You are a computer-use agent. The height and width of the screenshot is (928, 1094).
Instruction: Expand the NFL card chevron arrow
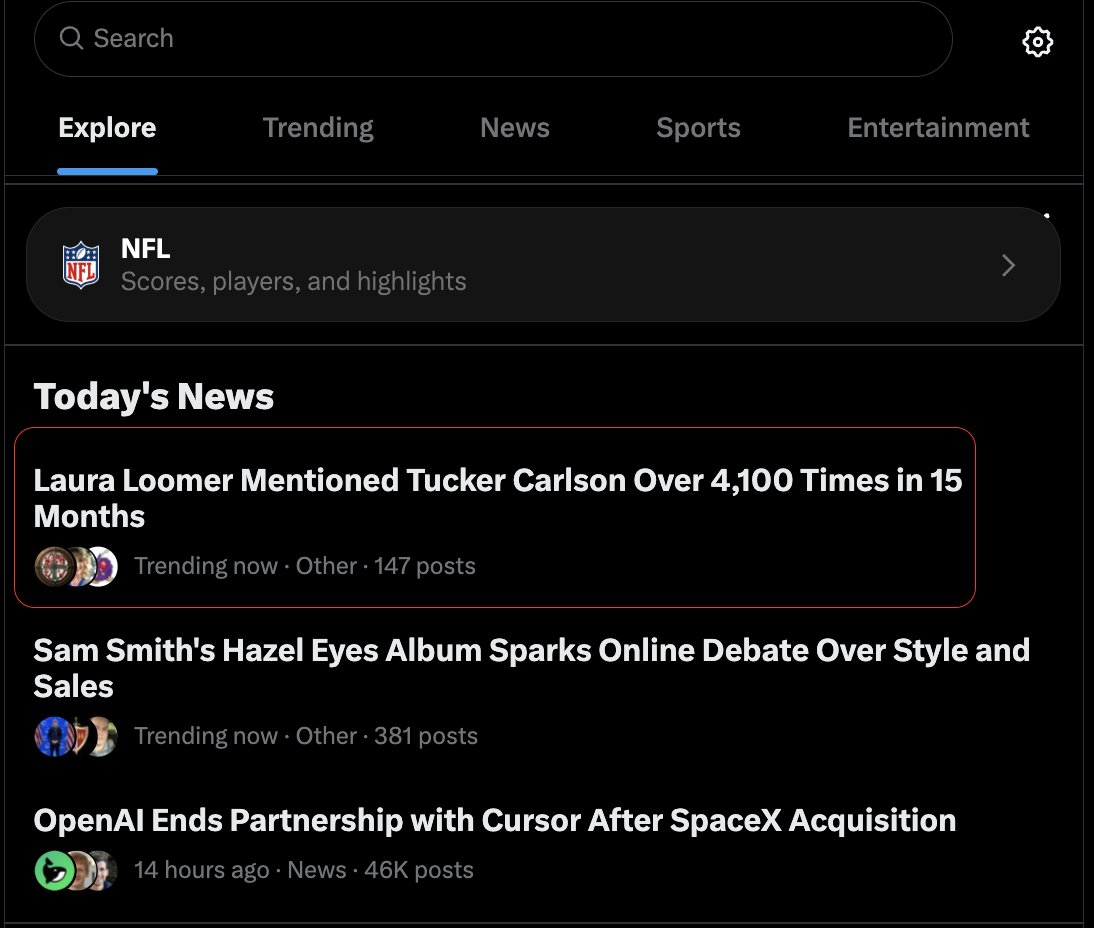point(1008,265)
